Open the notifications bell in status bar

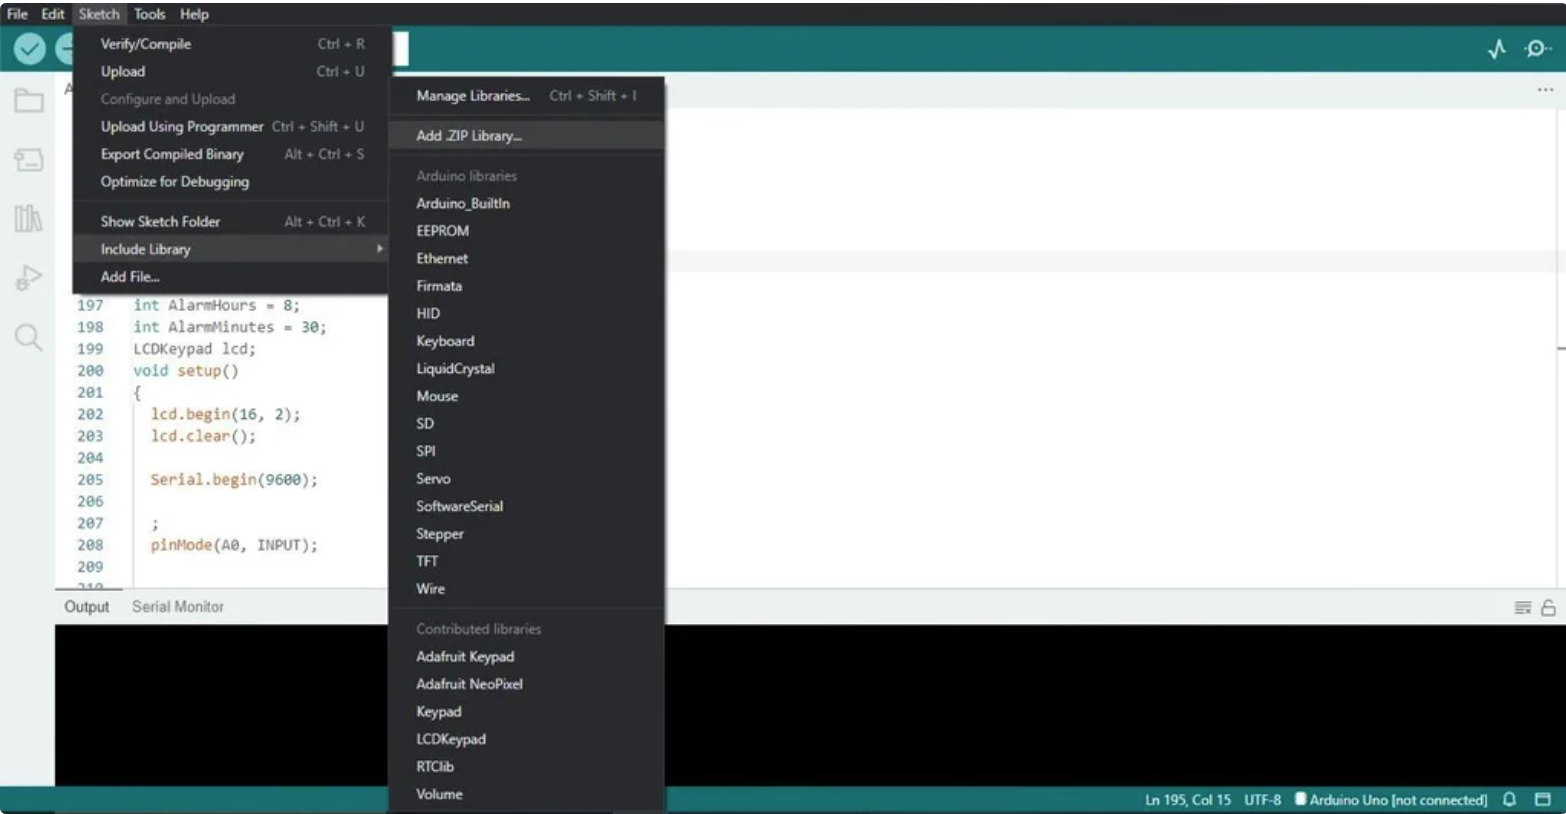(1510, 799)
